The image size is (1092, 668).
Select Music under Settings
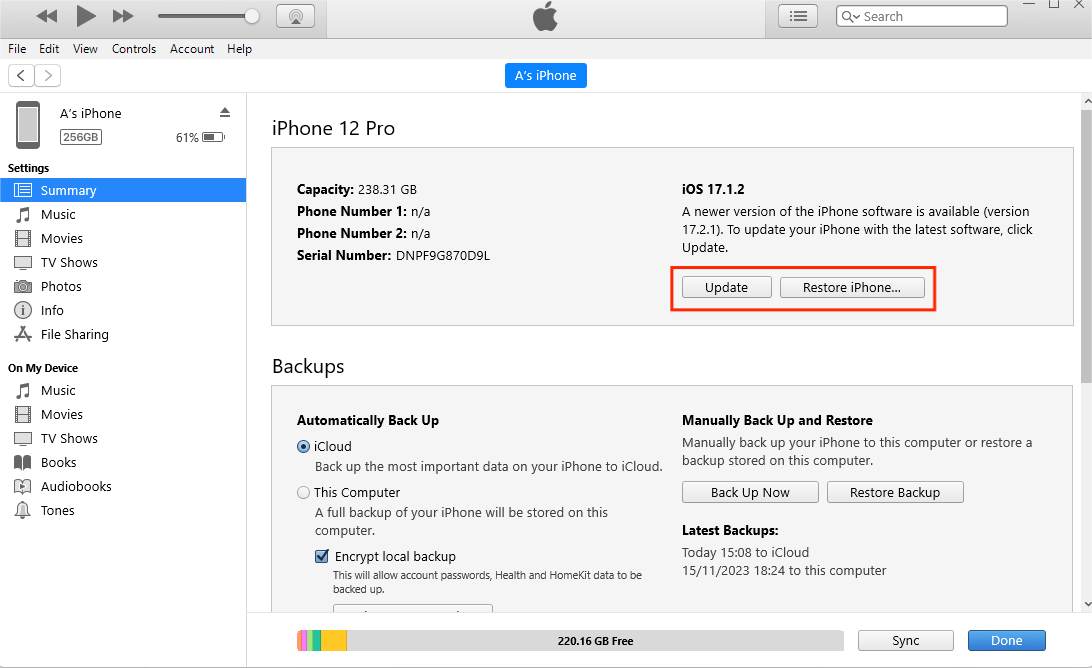(x=123, y=215)
